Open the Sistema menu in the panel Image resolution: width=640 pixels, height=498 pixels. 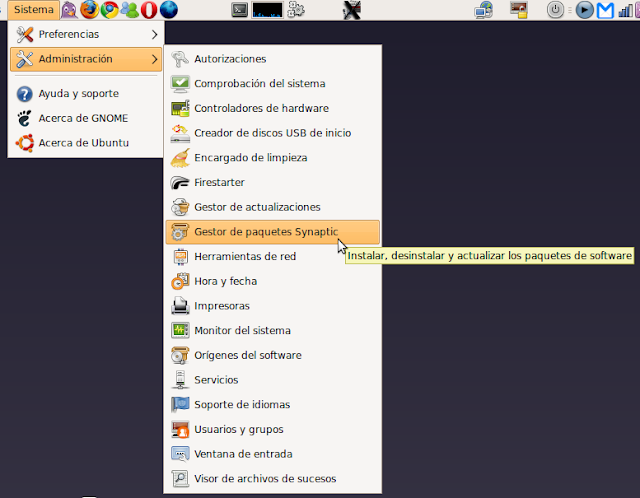point(33,10)
